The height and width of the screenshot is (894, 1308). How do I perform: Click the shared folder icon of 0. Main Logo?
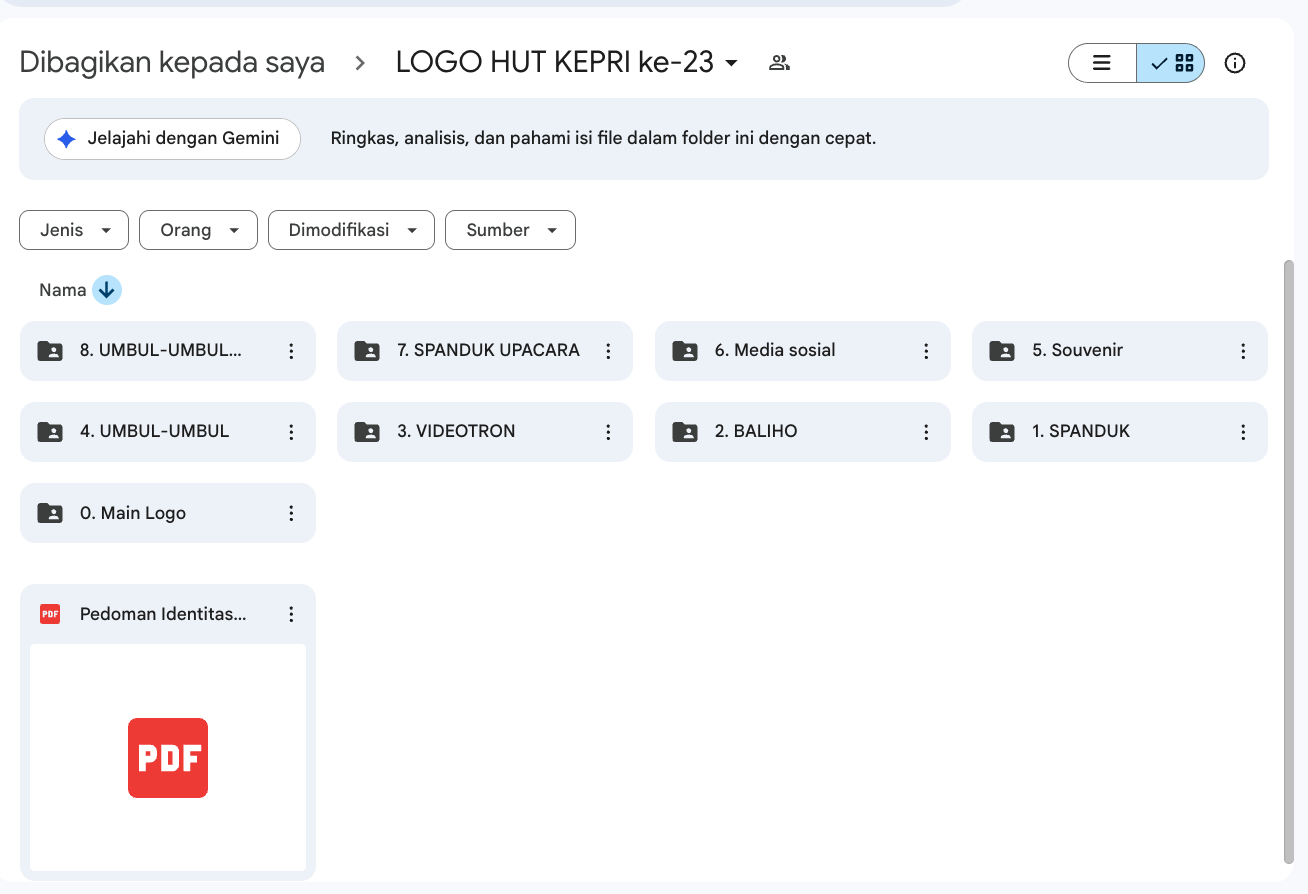click(x=50, y=513)
